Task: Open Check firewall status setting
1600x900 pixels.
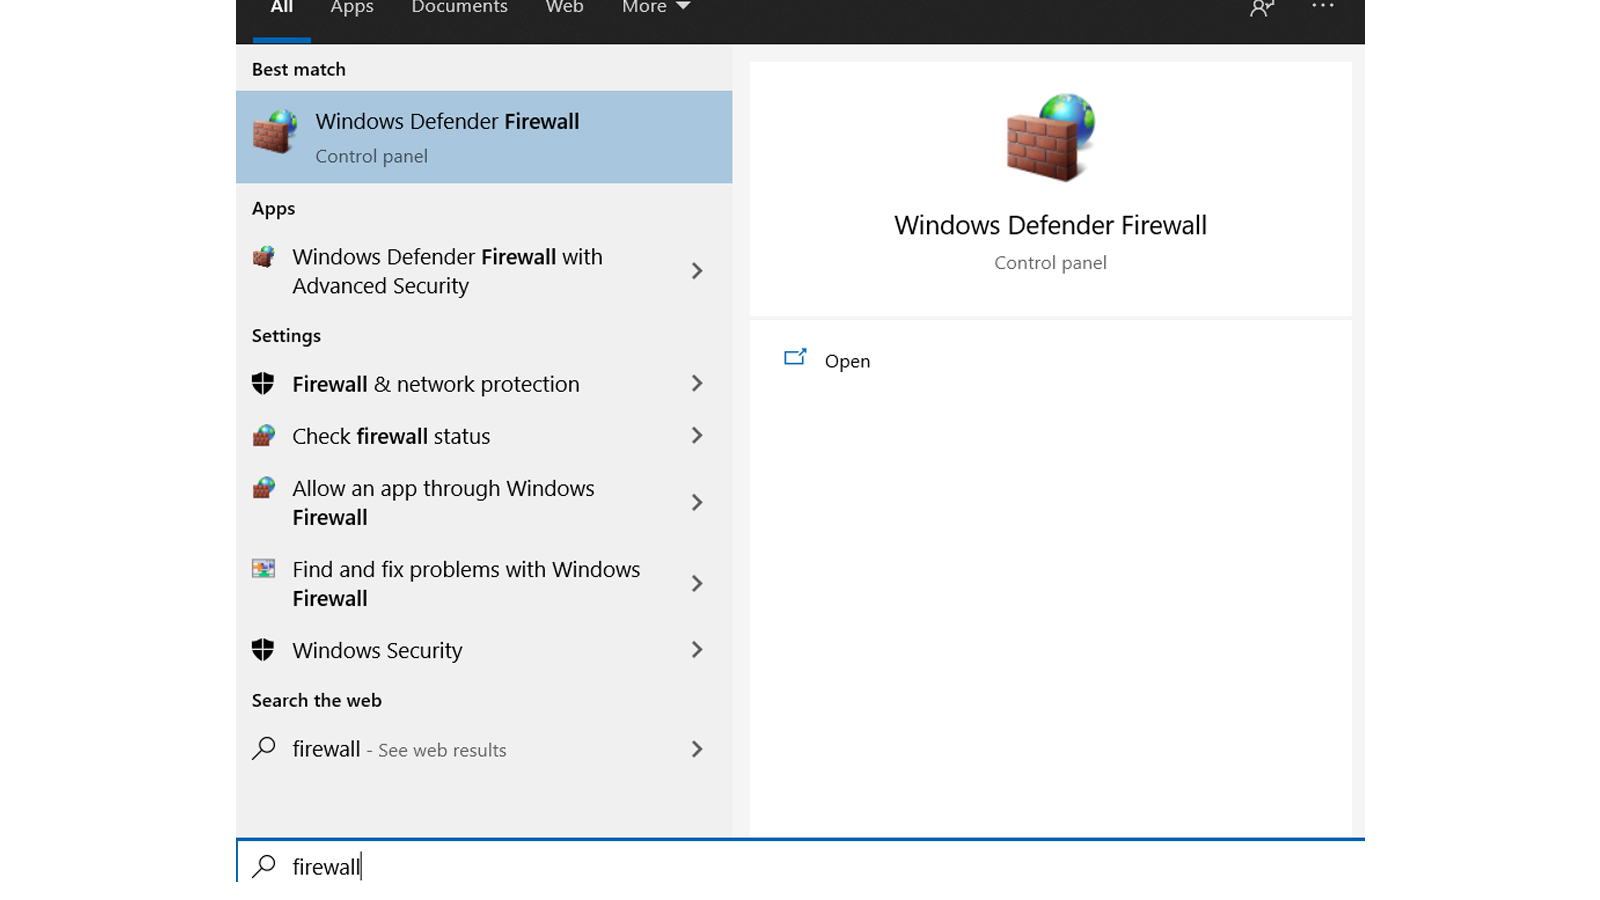Action: pyautogui.click(x=484, y=436)
